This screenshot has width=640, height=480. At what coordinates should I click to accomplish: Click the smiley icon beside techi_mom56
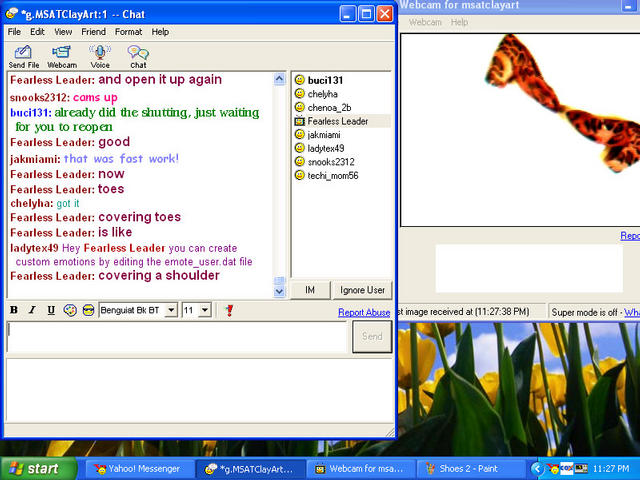coord(300,175)
